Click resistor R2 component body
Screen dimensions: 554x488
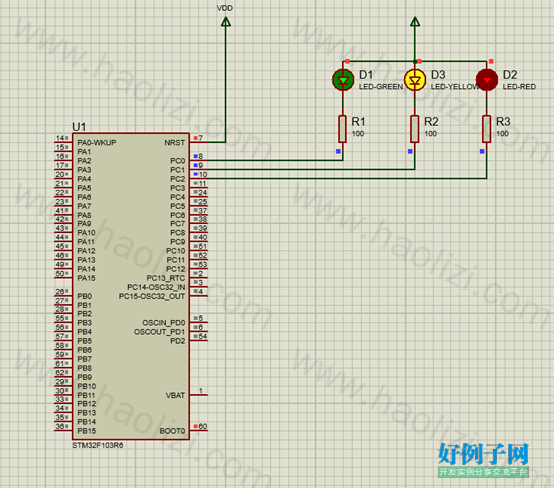(415, 129)
